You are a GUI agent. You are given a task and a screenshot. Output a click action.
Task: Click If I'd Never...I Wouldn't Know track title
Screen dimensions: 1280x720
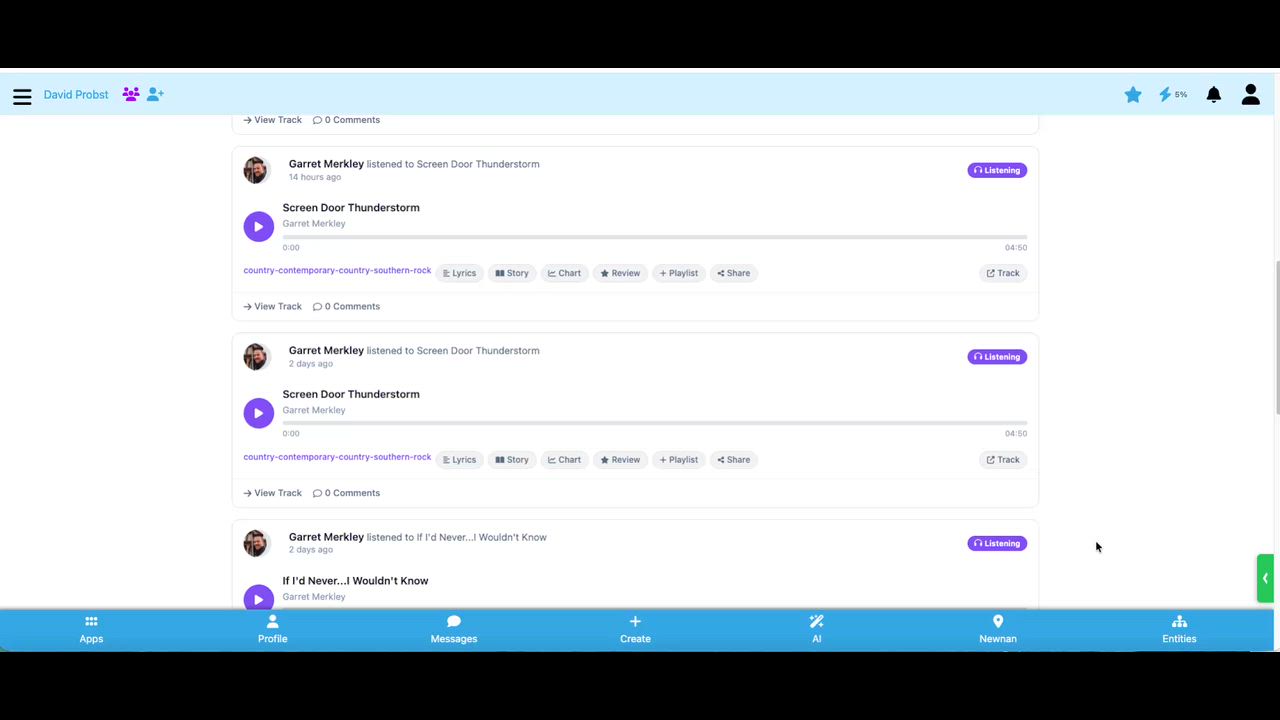click(355, 581)
